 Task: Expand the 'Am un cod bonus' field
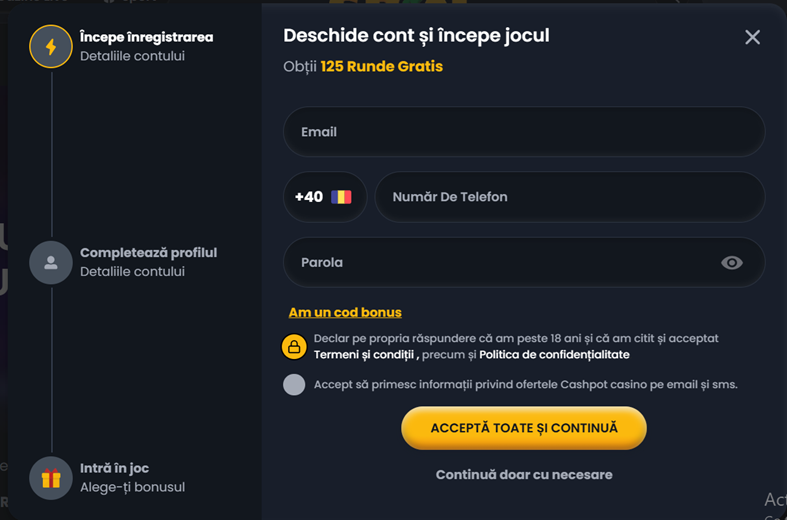coord(345,313)
